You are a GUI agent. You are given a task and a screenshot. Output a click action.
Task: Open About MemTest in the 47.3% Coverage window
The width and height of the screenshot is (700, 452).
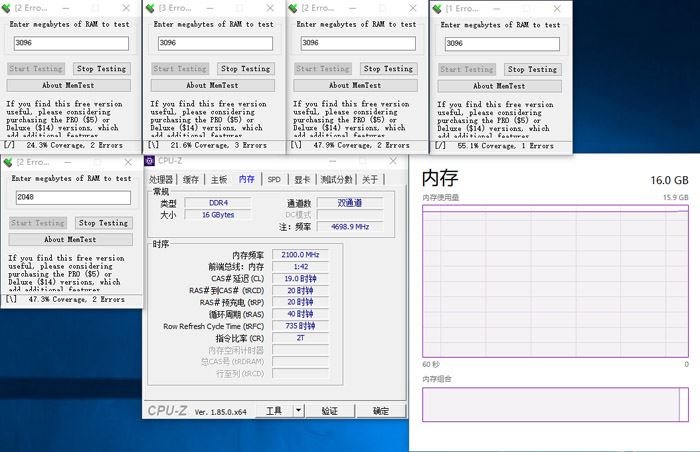click(70, 239)
